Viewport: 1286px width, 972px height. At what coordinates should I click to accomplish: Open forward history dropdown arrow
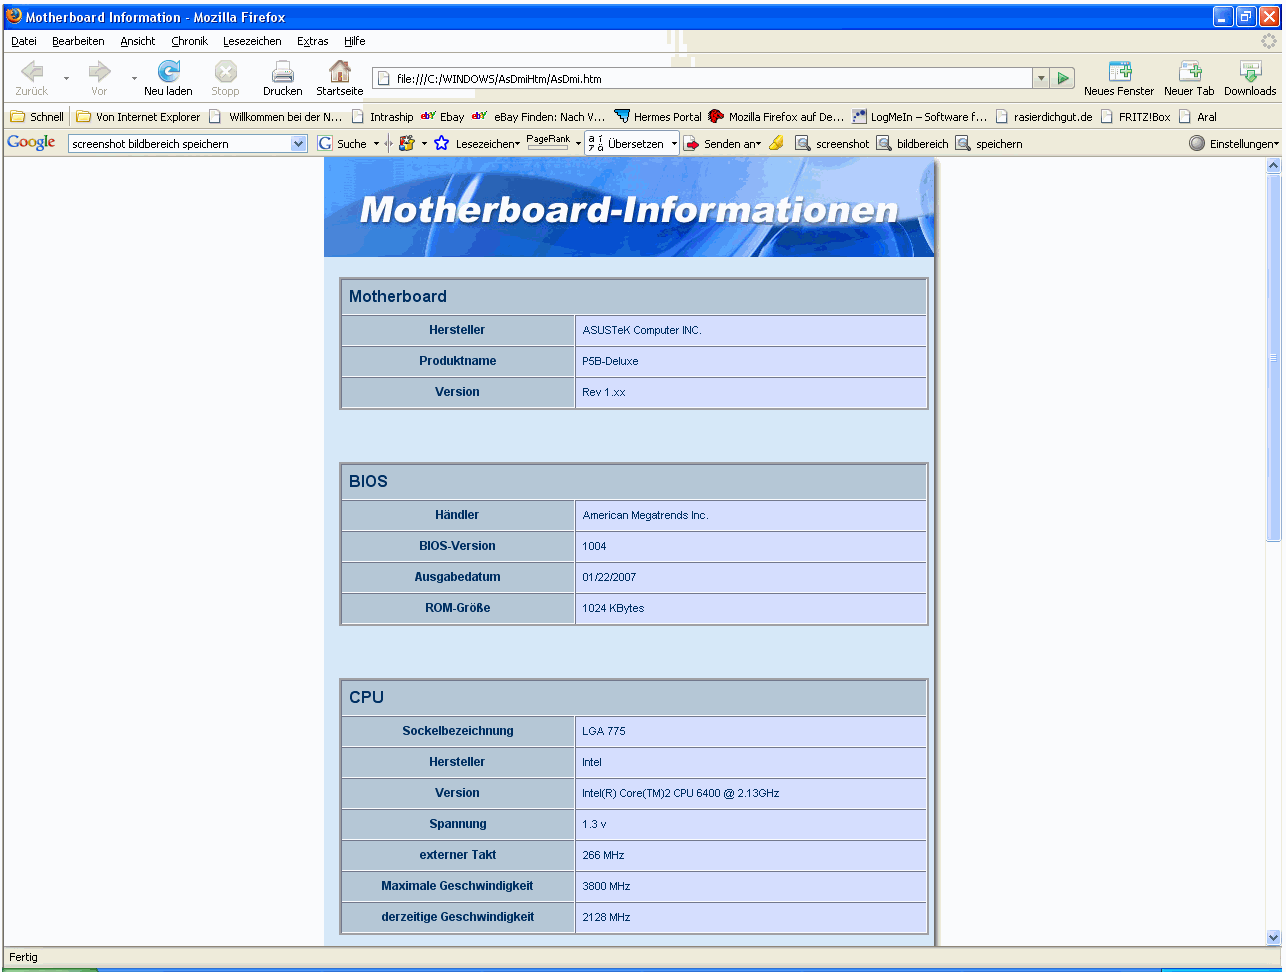point(134,78)
